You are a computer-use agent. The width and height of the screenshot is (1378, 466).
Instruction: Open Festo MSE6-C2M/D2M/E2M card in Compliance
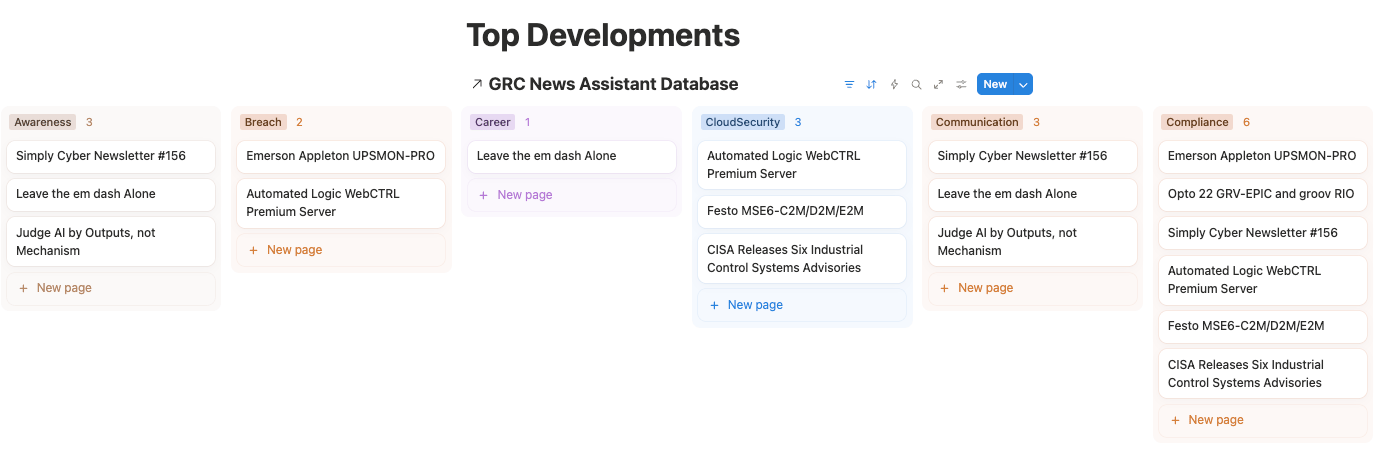[1263, 327]
